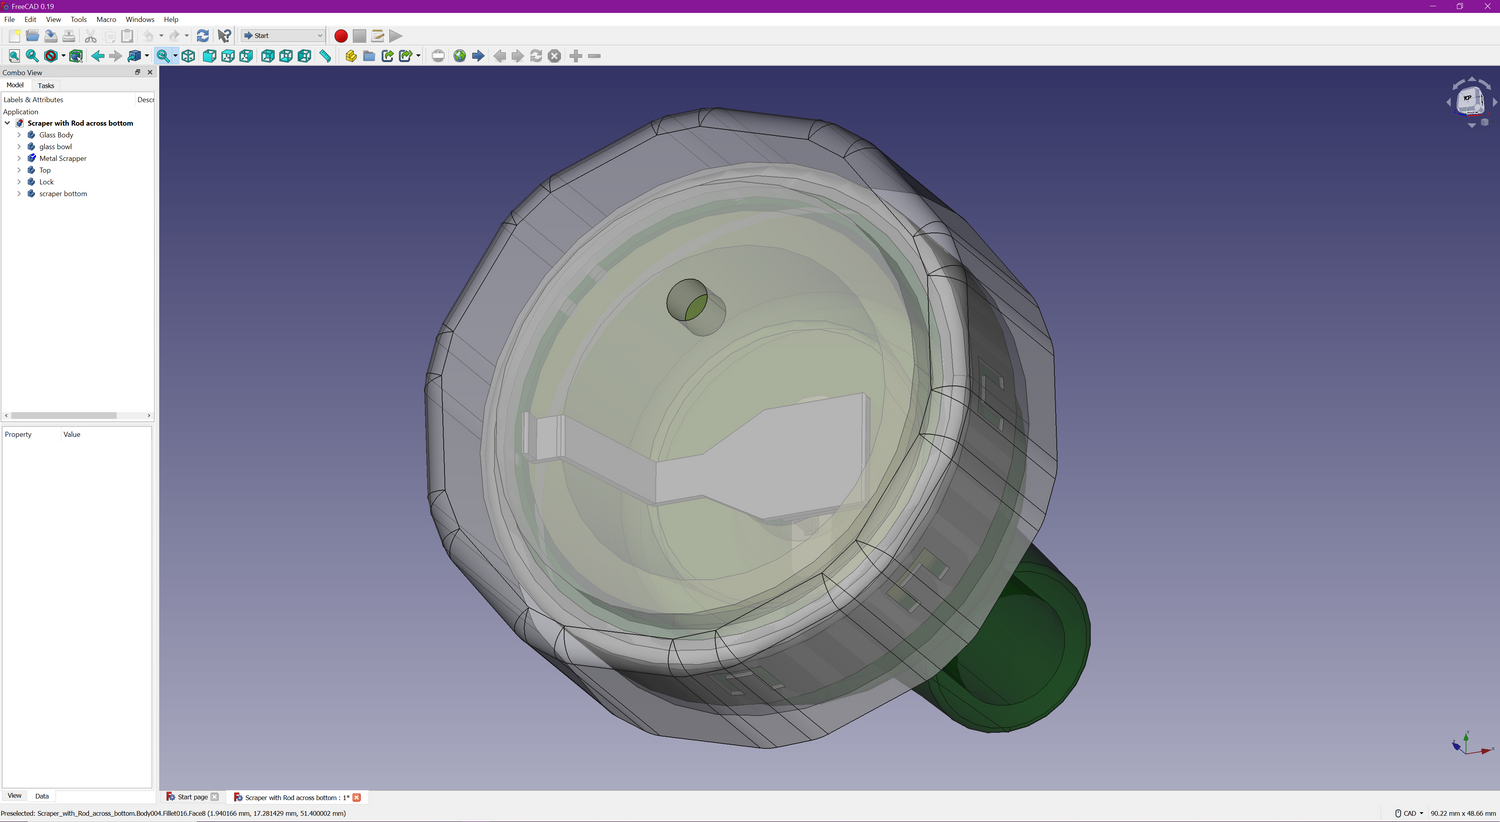This screenshot has height=822, width=1500.
Task: Toggle float on the Combo View panel
Action: pos(138,72)
